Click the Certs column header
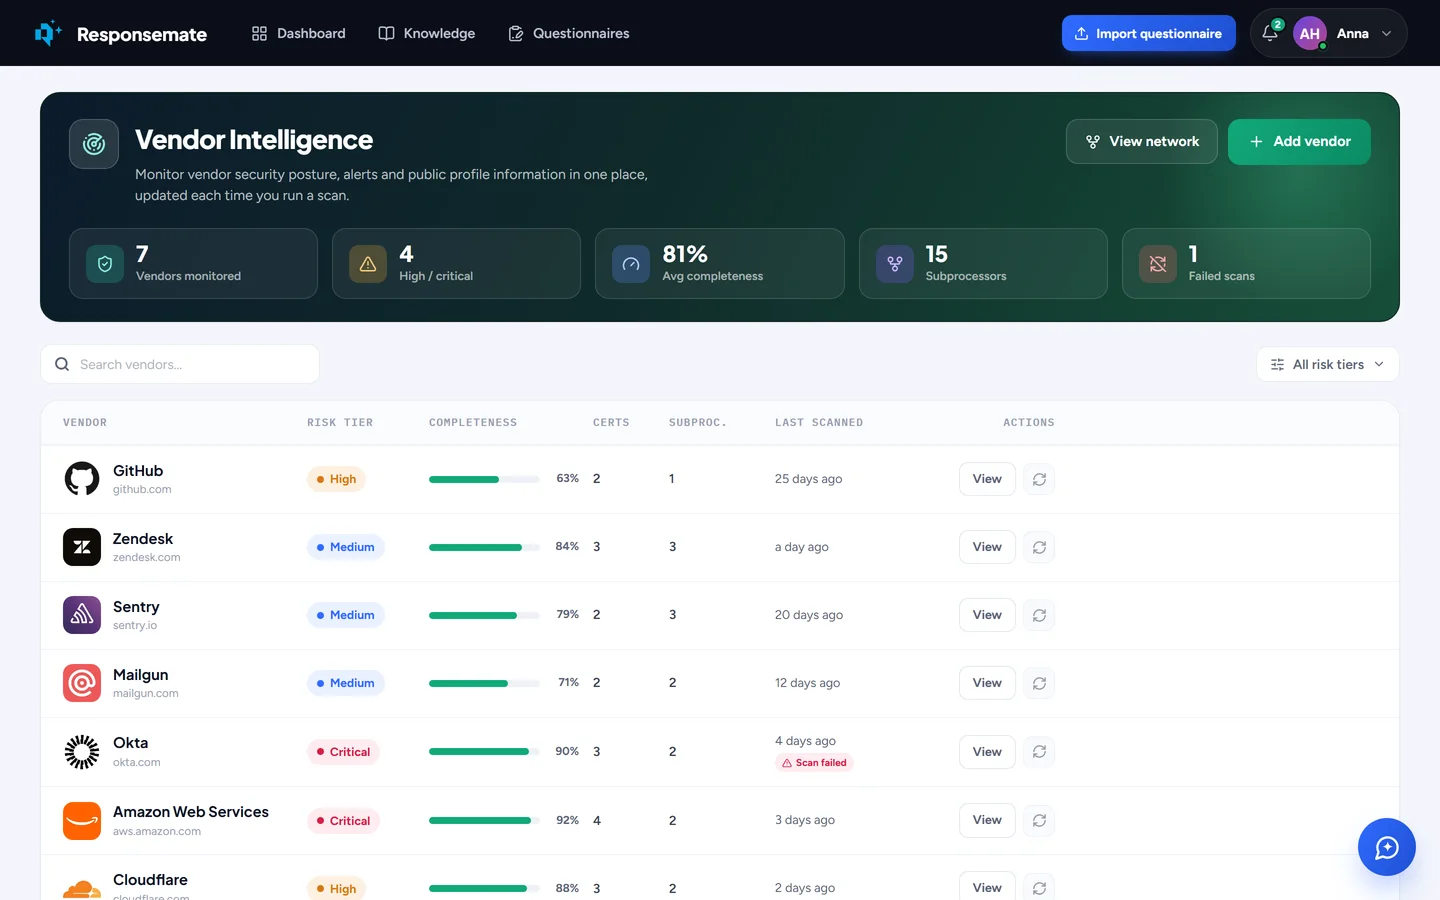The image size is (1440, 900). (x=611, y=423)
